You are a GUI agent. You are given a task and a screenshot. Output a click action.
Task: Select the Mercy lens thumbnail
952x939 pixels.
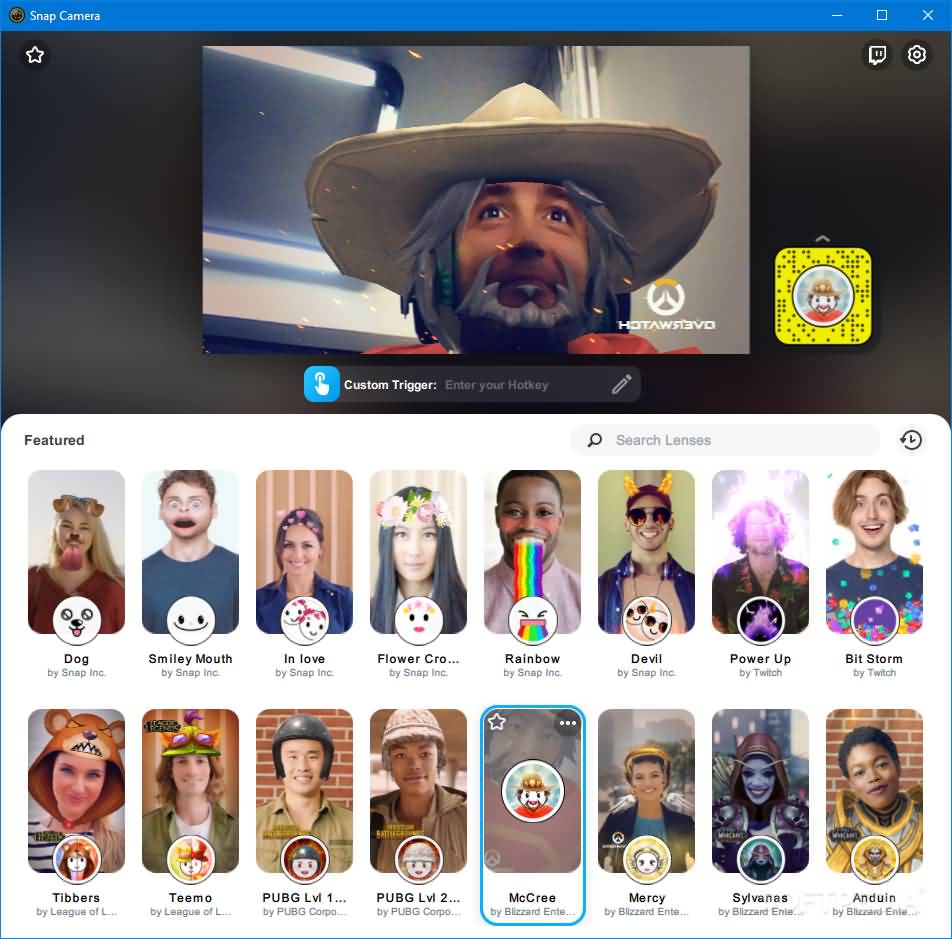point(646,791)
